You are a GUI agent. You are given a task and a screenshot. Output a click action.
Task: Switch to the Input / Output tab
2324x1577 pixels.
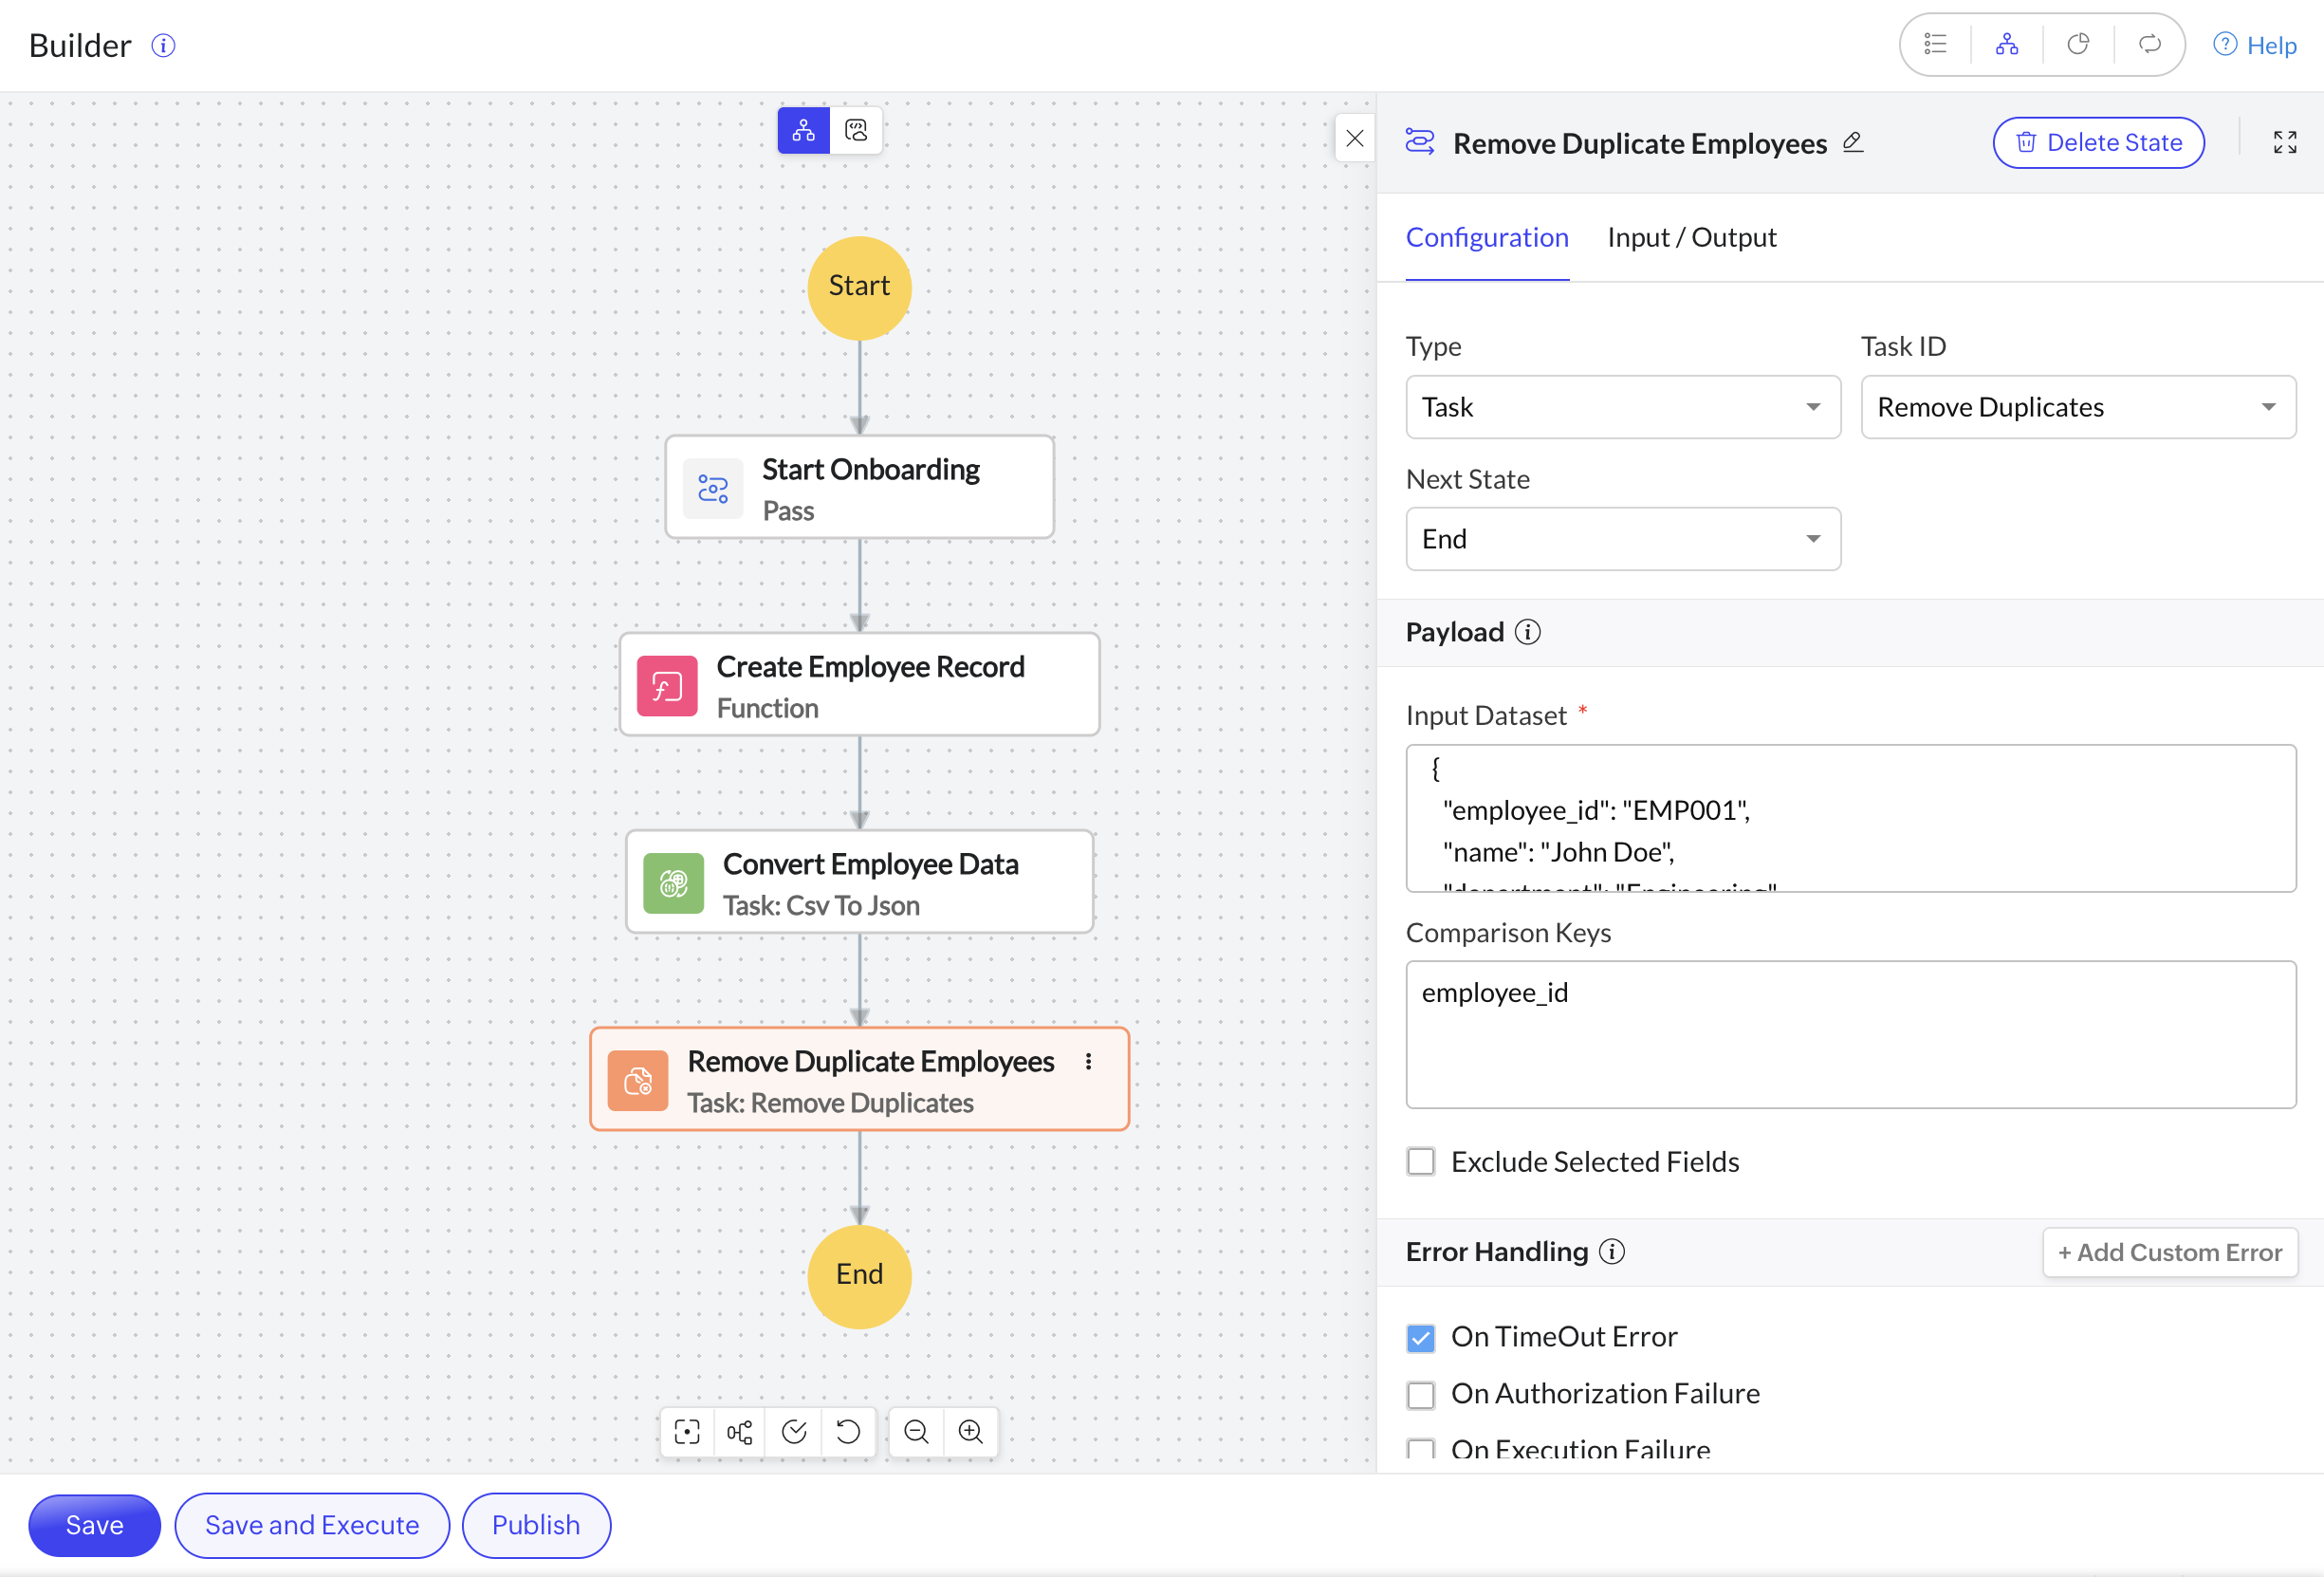1691,238
